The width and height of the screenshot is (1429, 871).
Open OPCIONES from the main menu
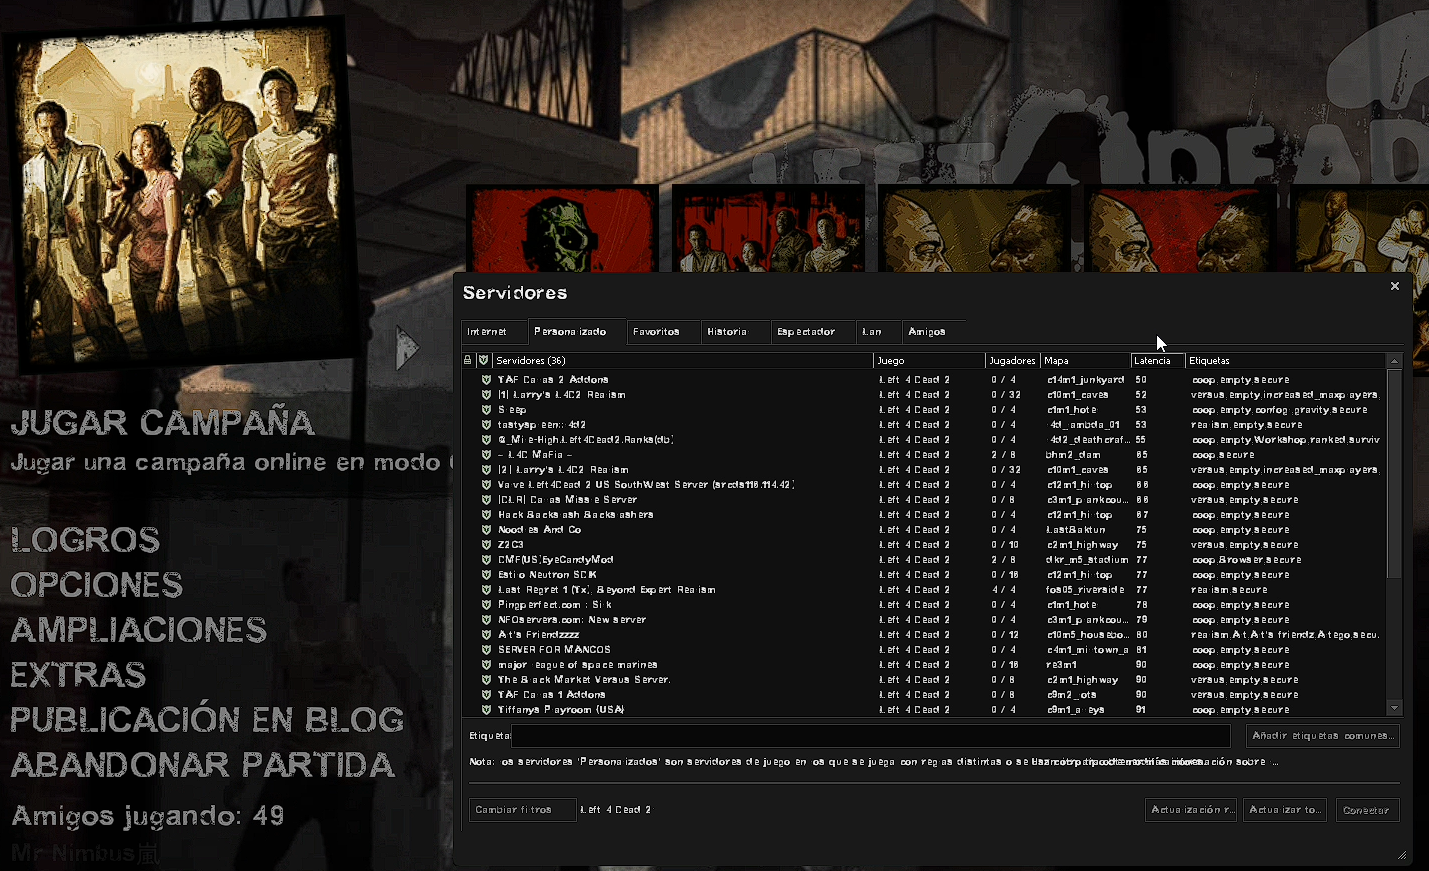[x=97, y=585]
